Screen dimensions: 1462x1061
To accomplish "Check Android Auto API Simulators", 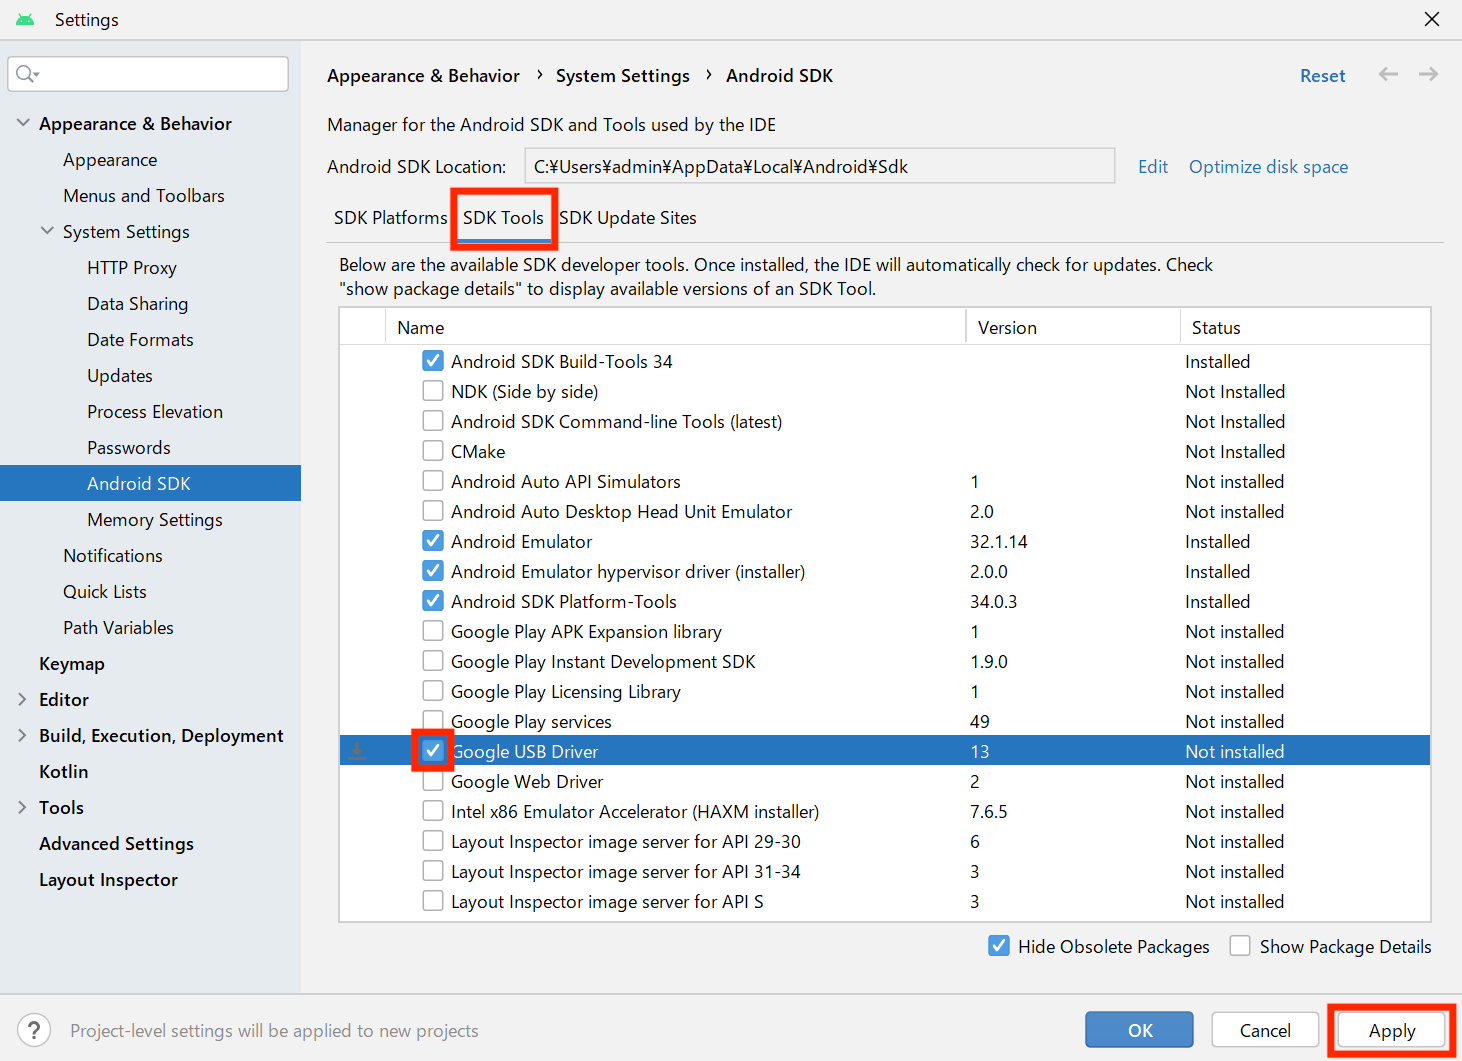I will click(433, 481).
